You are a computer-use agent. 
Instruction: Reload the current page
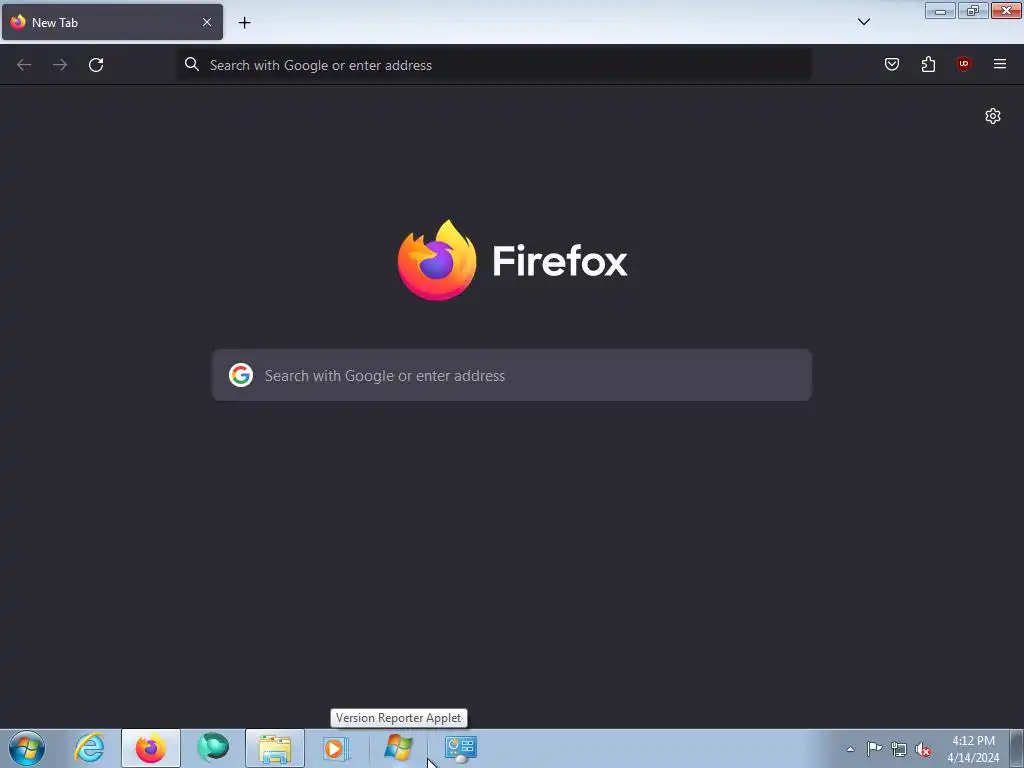click(x=96, y=65)
